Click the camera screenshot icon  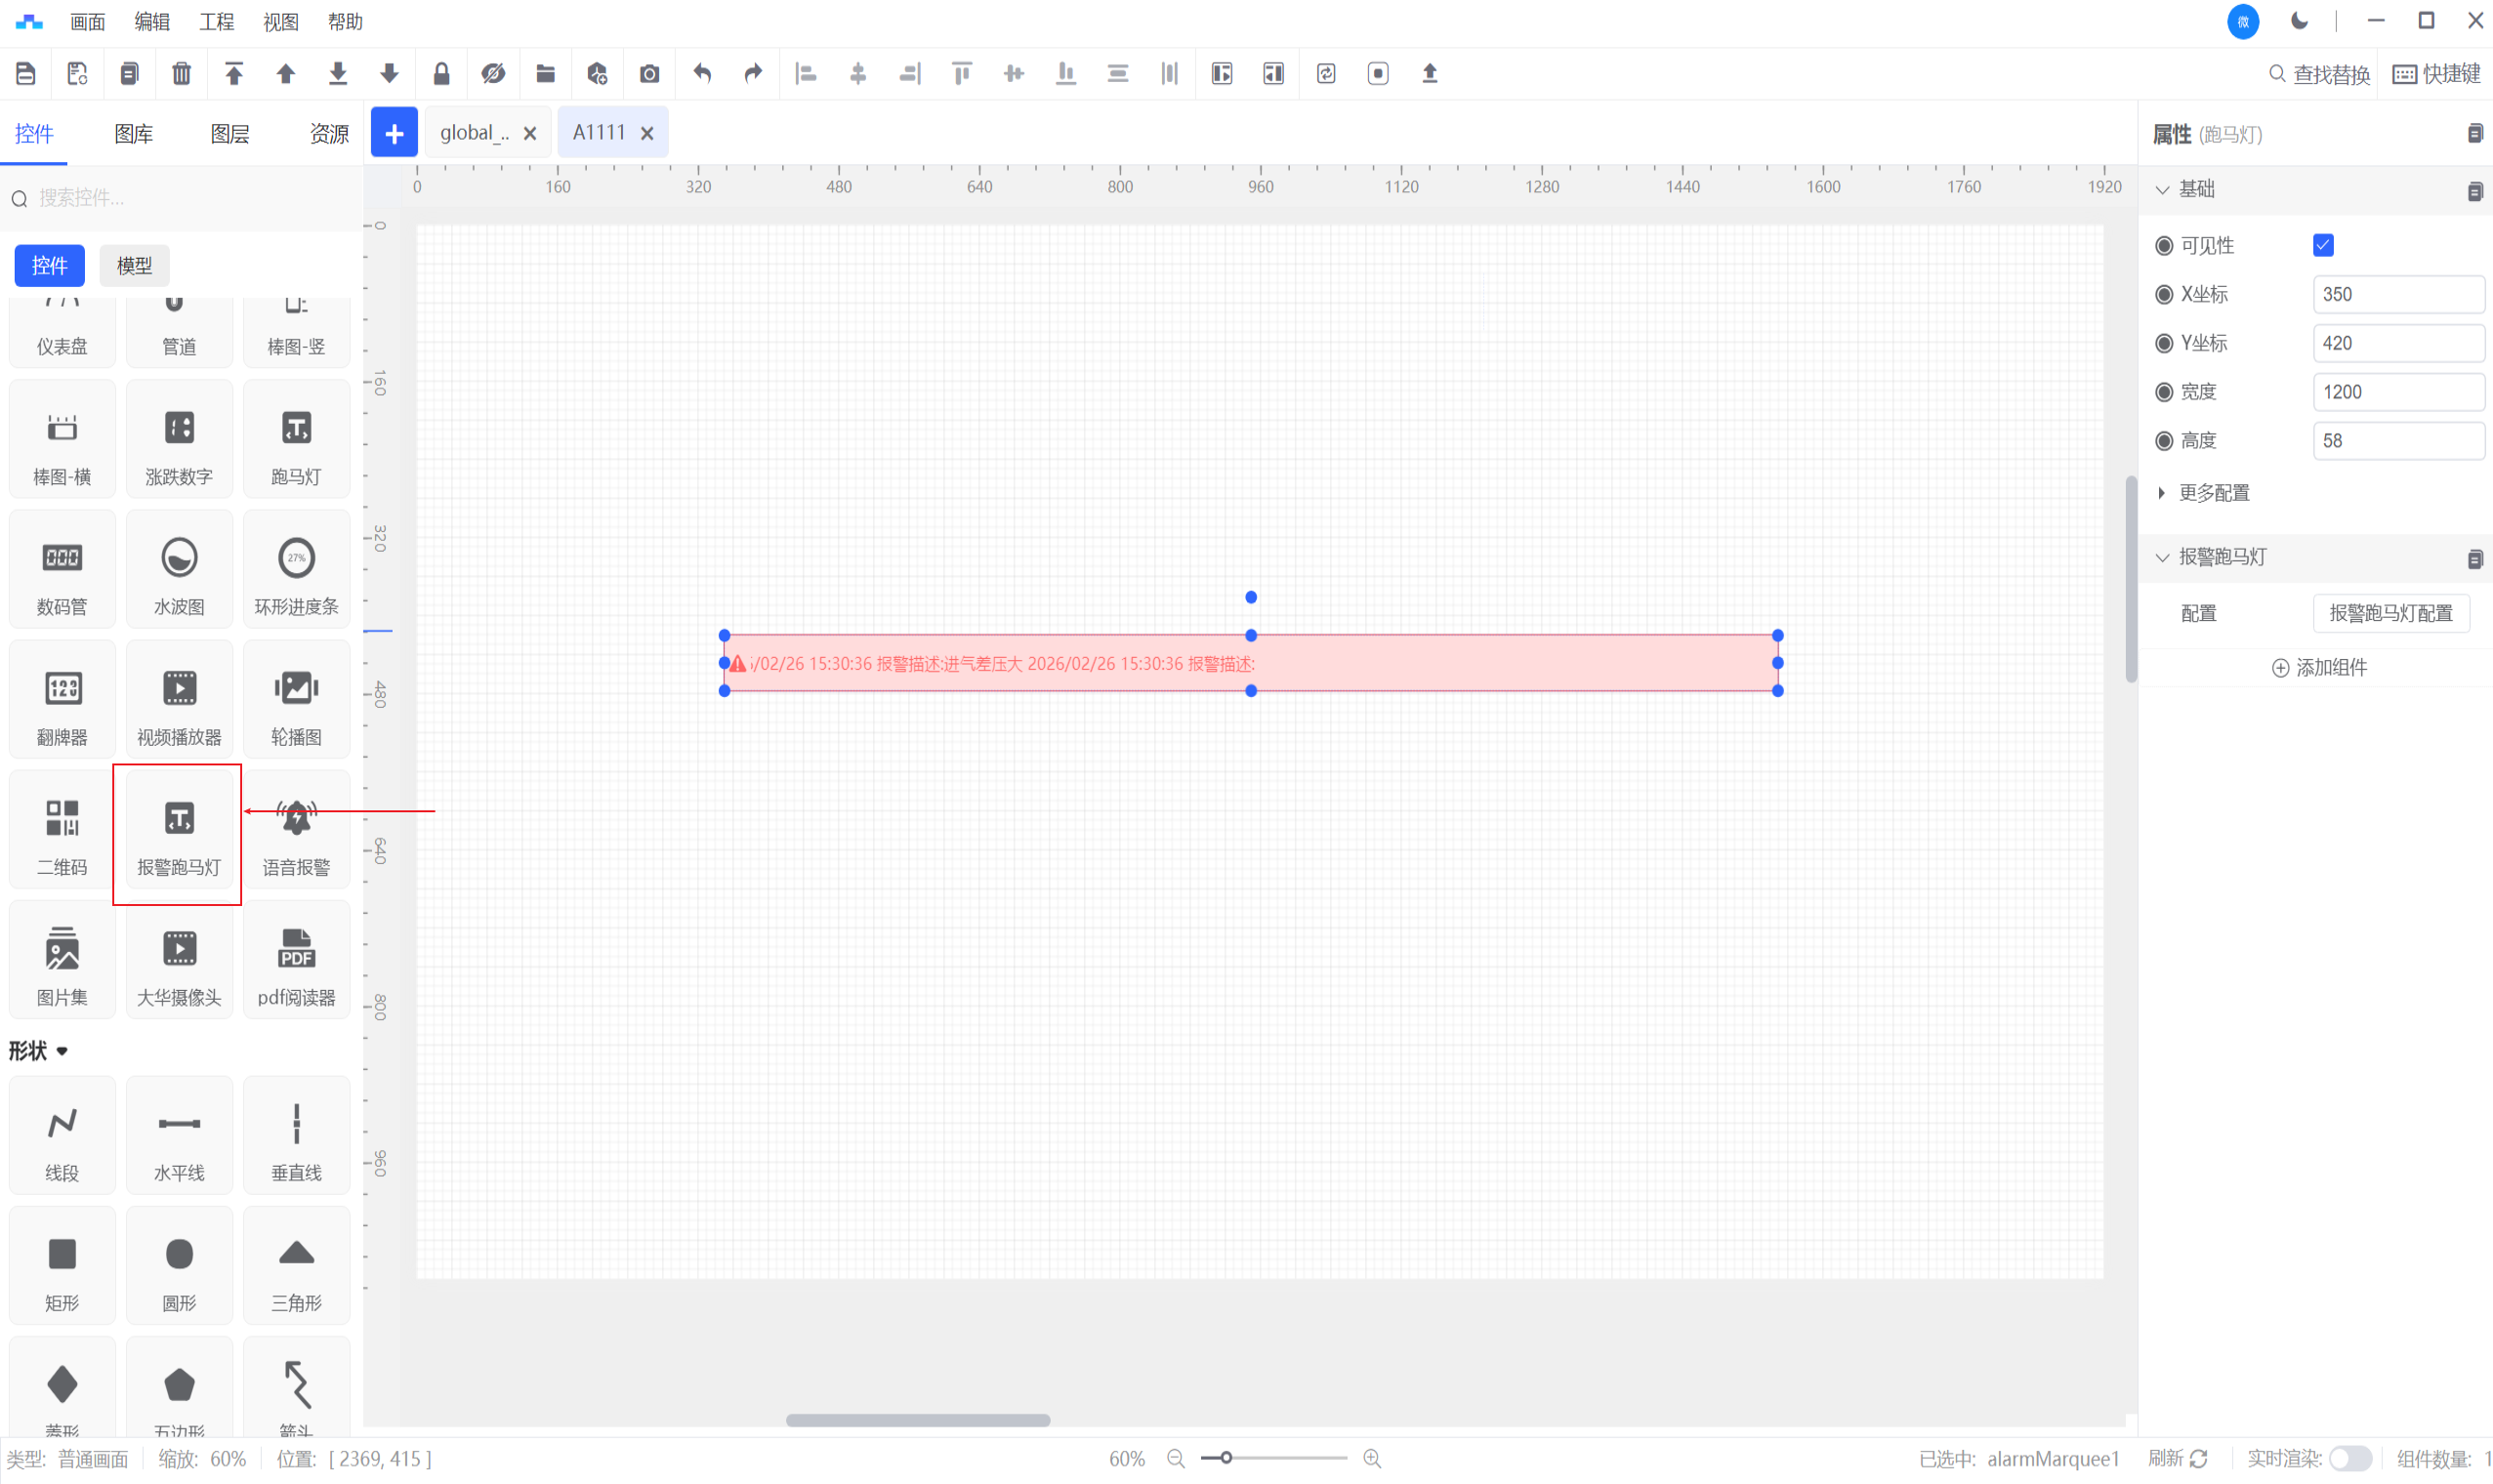(649, 73)
